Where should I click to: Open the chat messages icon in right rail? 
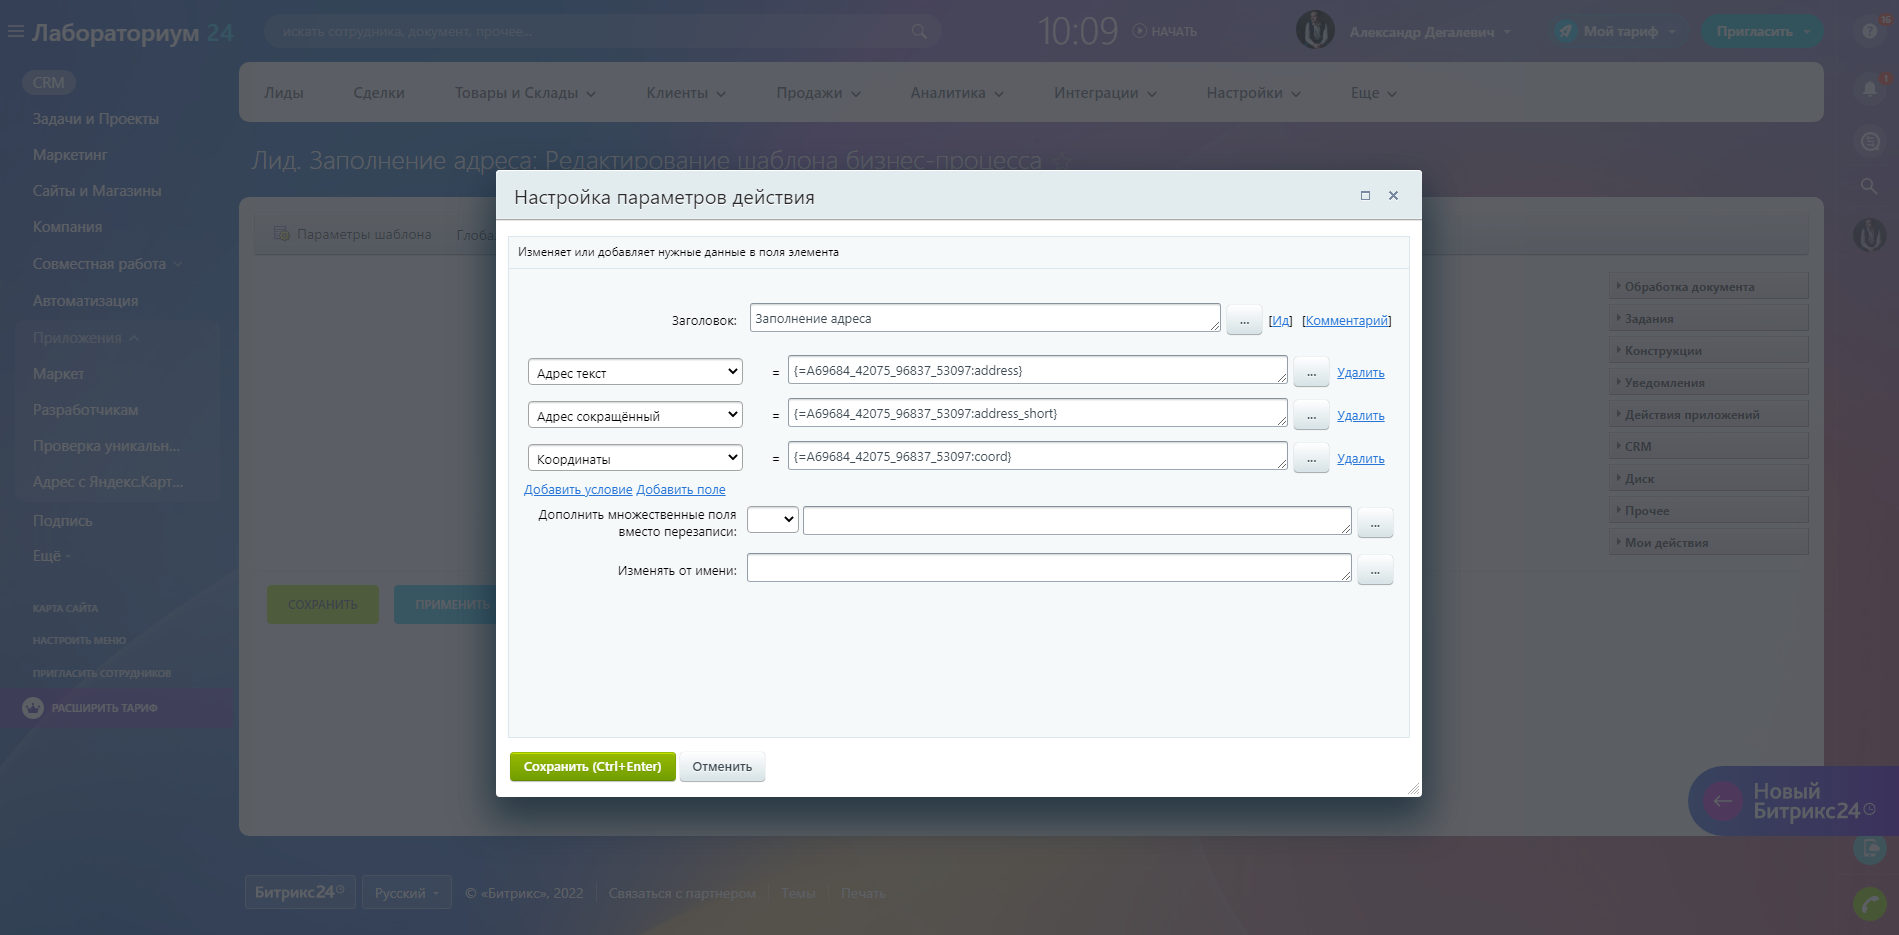click(1870, 142)
